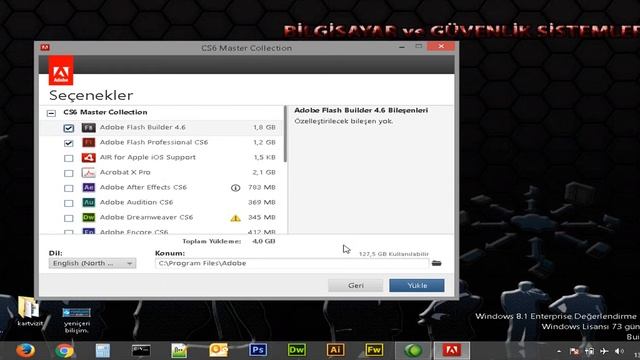Check the Adobe Flash Builder 4.6 checkbox
The image size is (640, 360).
tap(69, 128)
